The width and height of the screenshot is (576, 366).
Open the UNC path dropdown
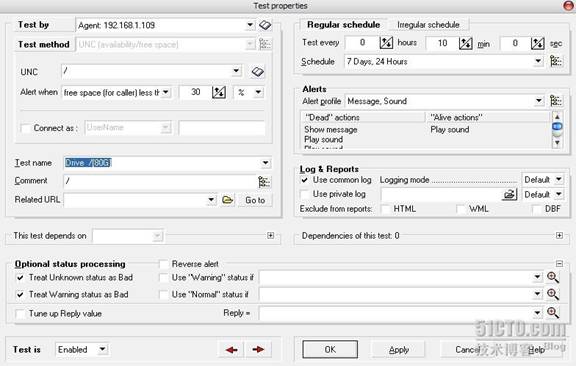(236, 70)
